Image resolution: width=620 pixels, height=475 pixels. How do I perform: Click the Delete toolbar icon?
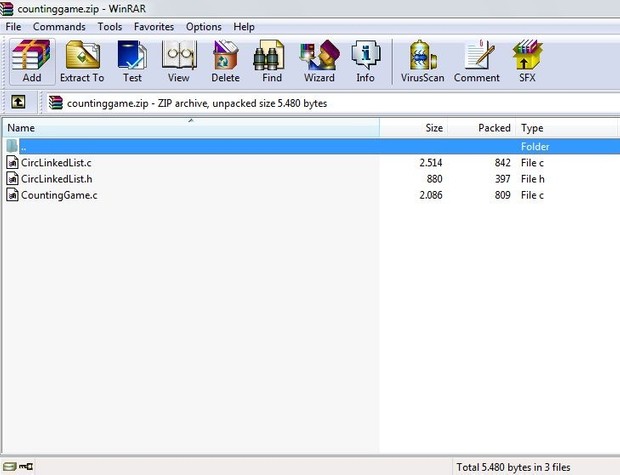[x=225, y=61]
